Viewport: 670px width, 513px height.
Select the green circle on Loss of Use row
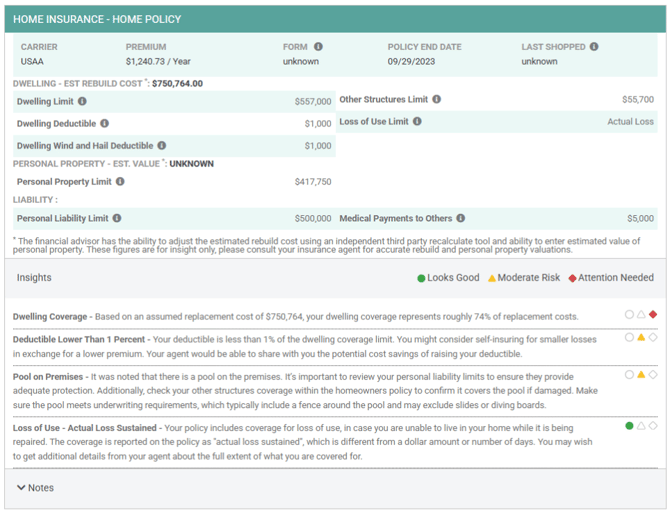[629, 425]
